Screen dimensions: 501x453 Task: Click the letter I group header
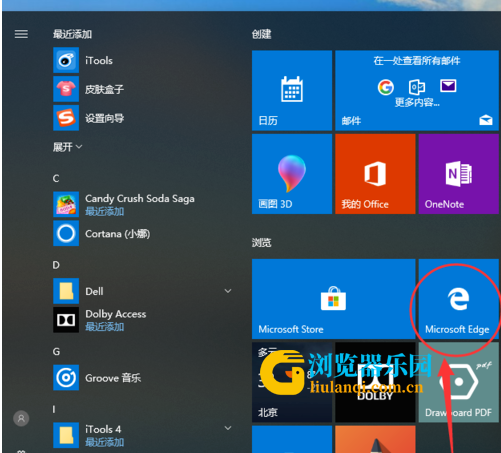click(x=54, y=409)
